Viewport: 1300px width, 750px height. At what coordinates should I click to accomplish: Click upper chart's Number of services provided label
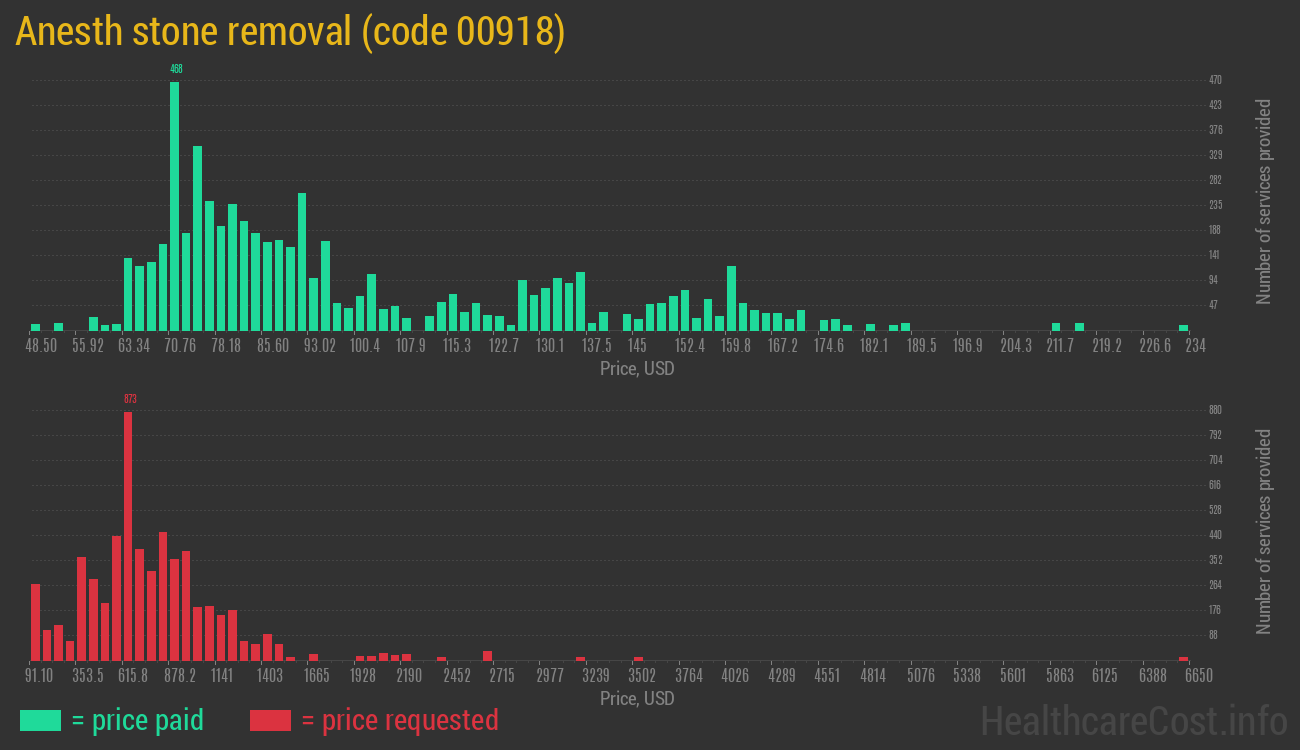(x=1264, y=202)
